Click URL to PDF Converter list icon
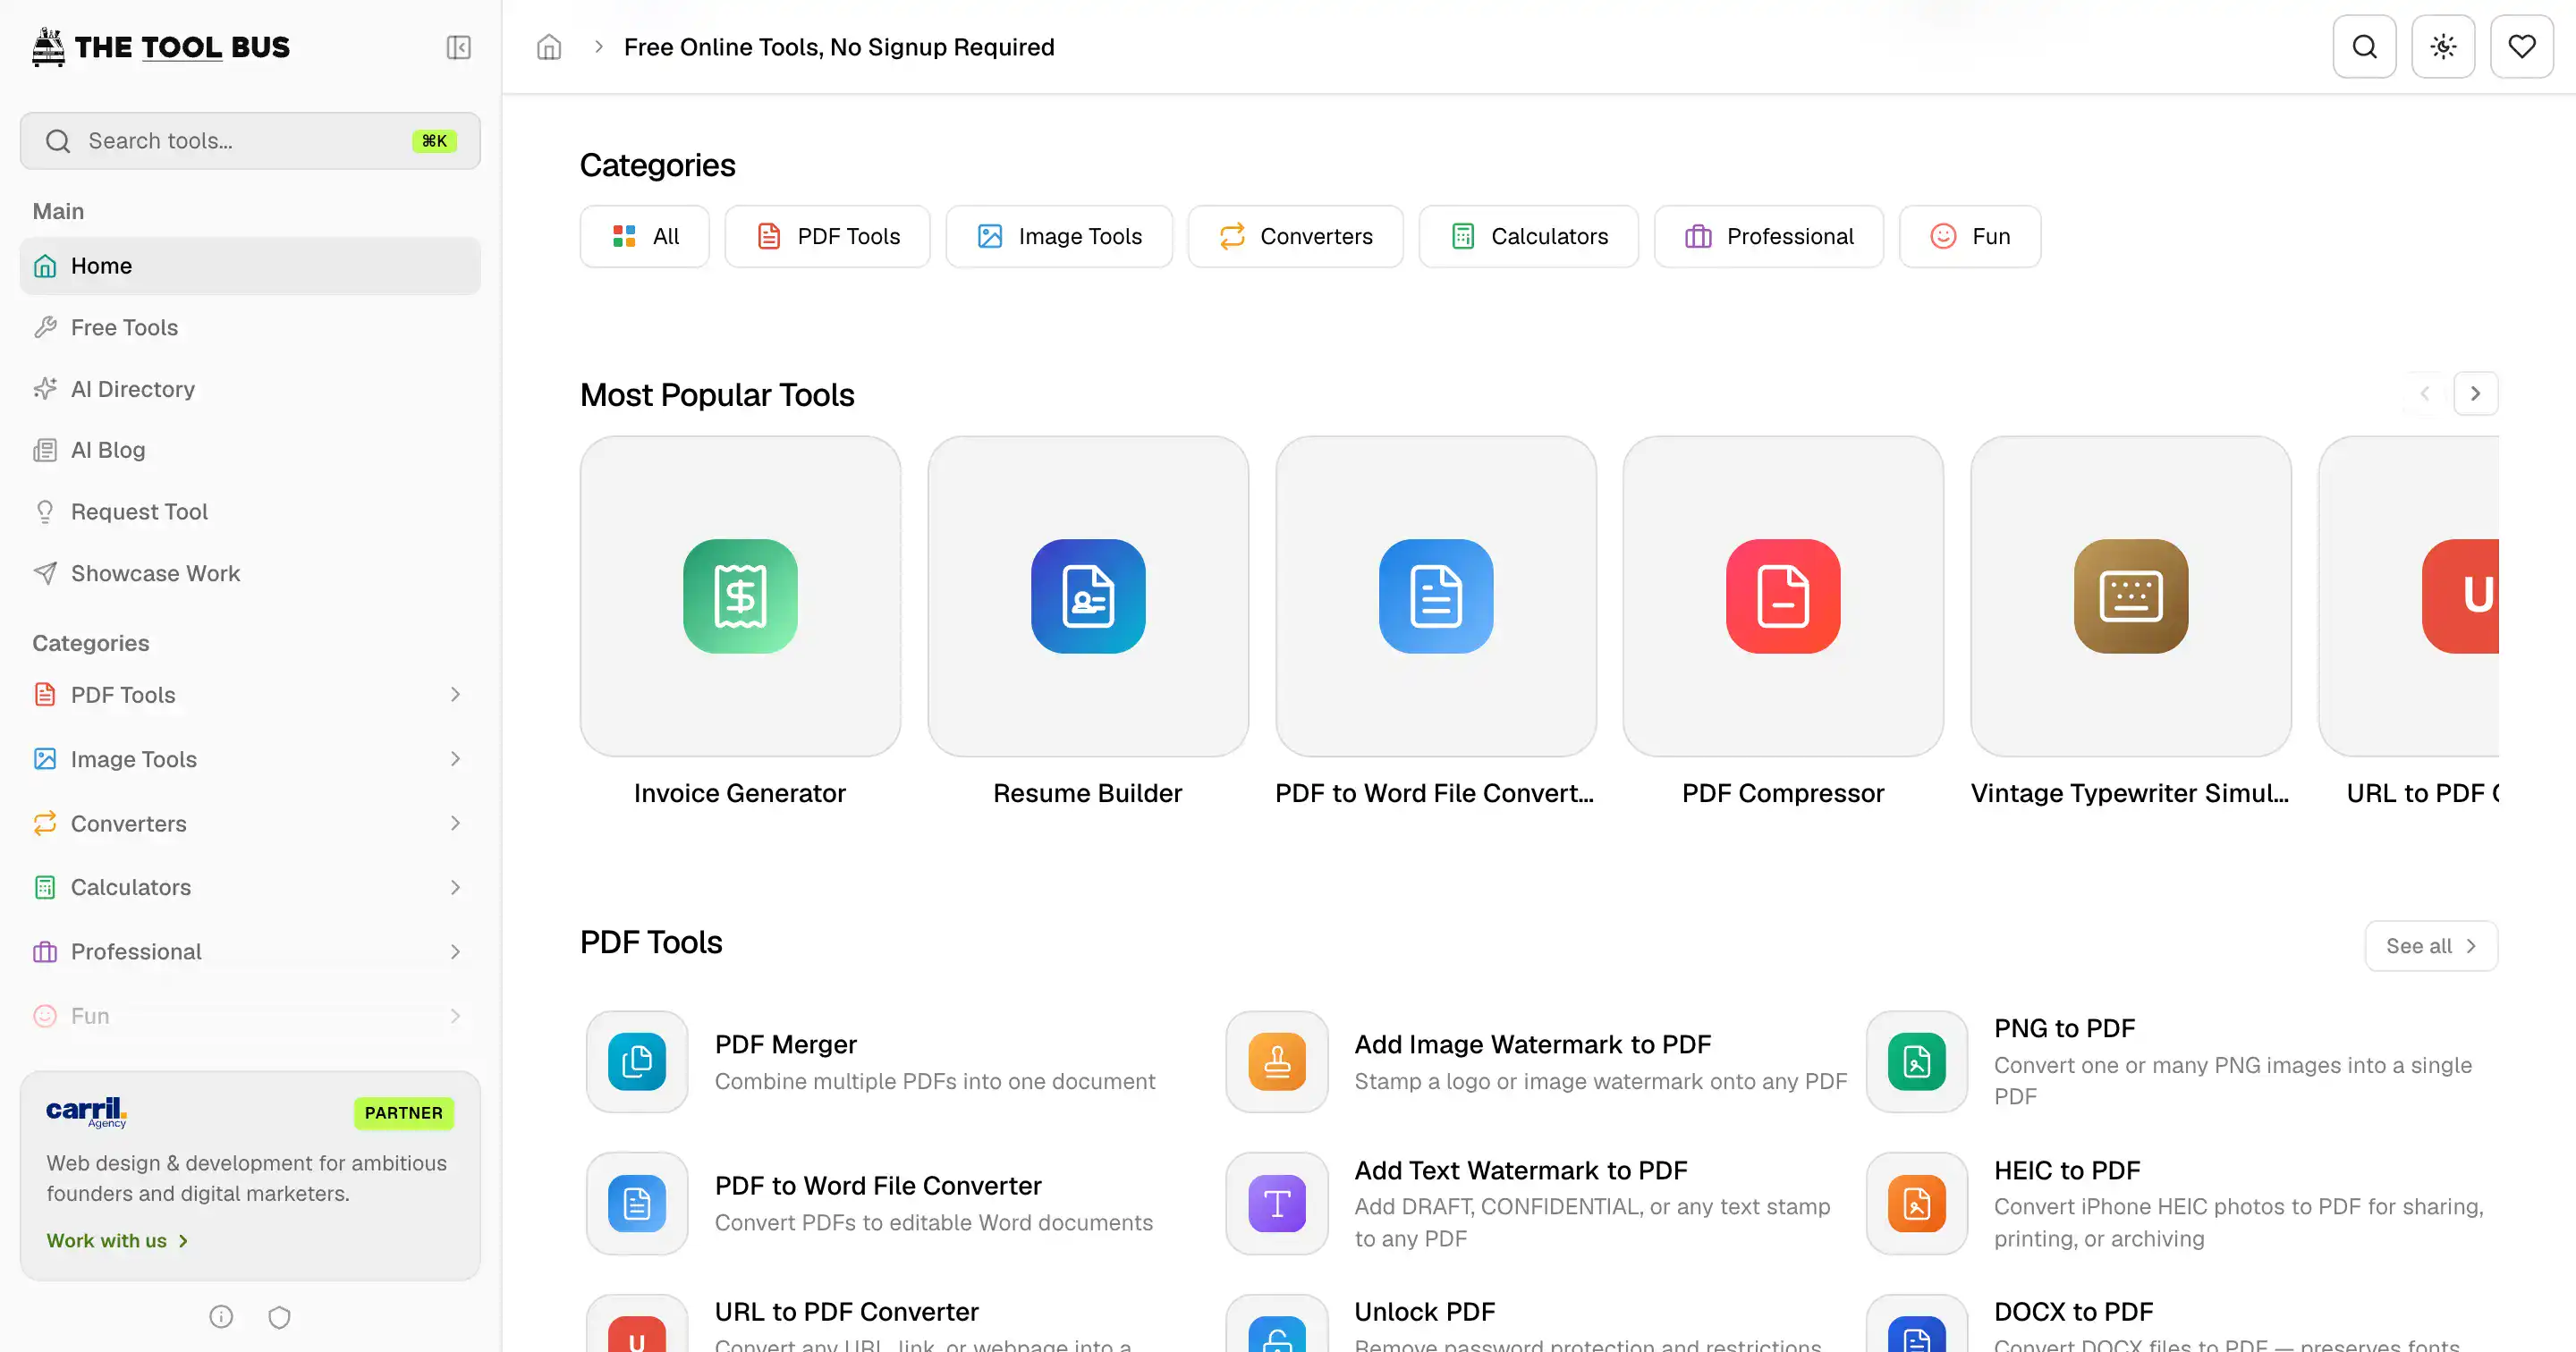The width and height of the screenshot is (2576, 1352). click(x=637, y=1325)
